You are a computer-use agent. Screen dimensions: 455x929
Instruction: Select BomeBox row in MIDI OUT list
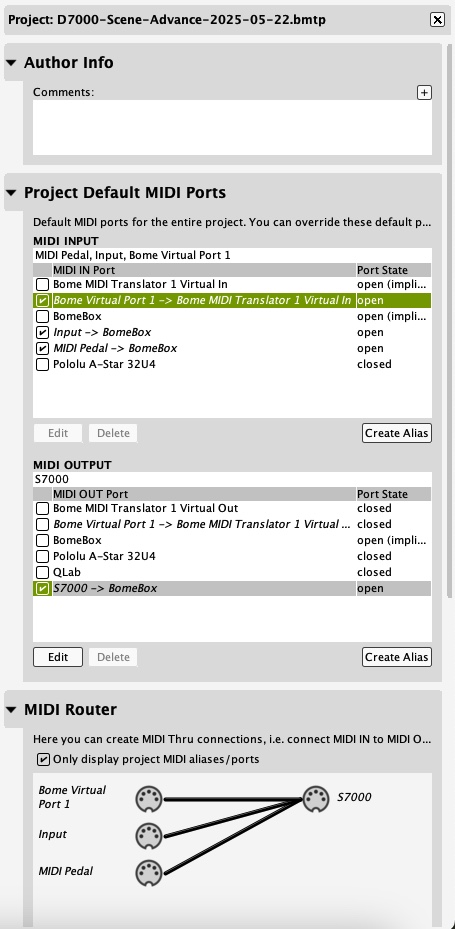232,540
